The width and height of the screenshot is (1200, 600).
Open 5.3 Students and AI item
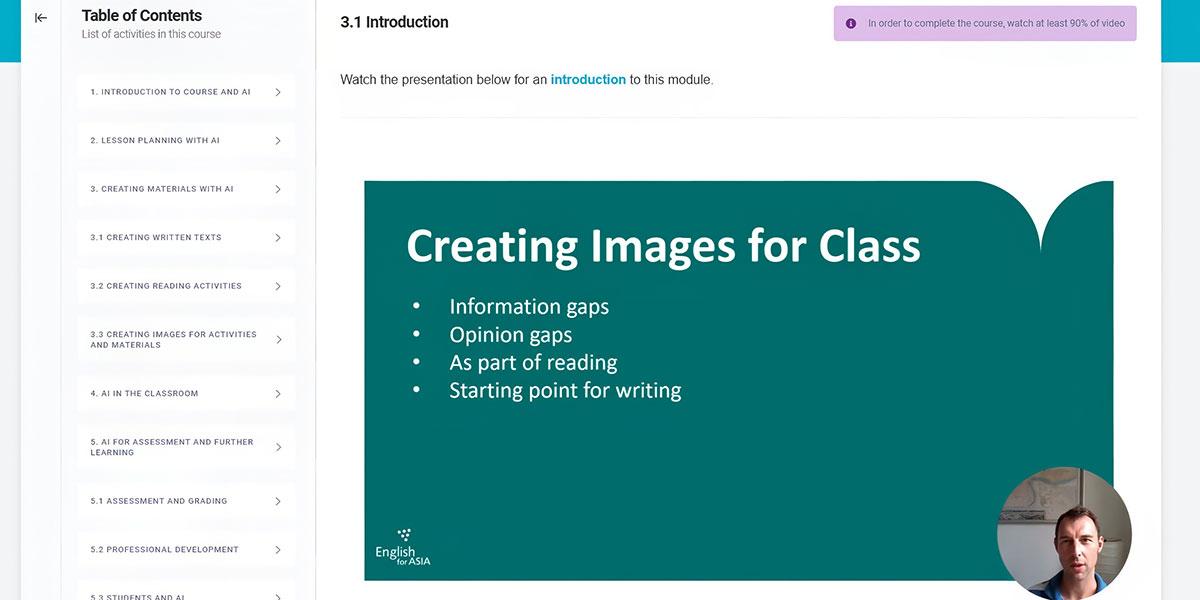click(x=186, y=590)
